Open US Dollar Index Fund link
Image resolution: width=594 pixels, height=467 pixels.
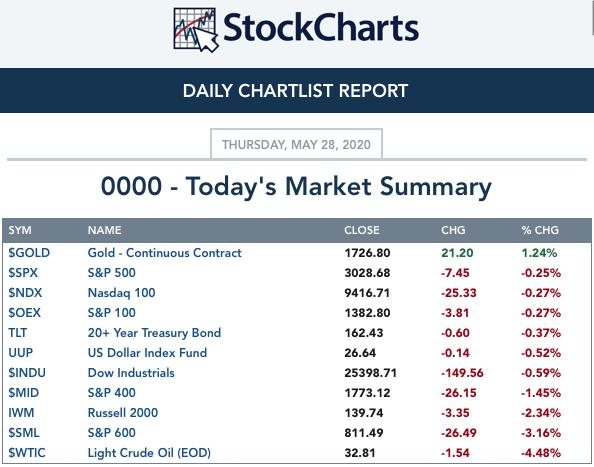click(x=147, y=353)
